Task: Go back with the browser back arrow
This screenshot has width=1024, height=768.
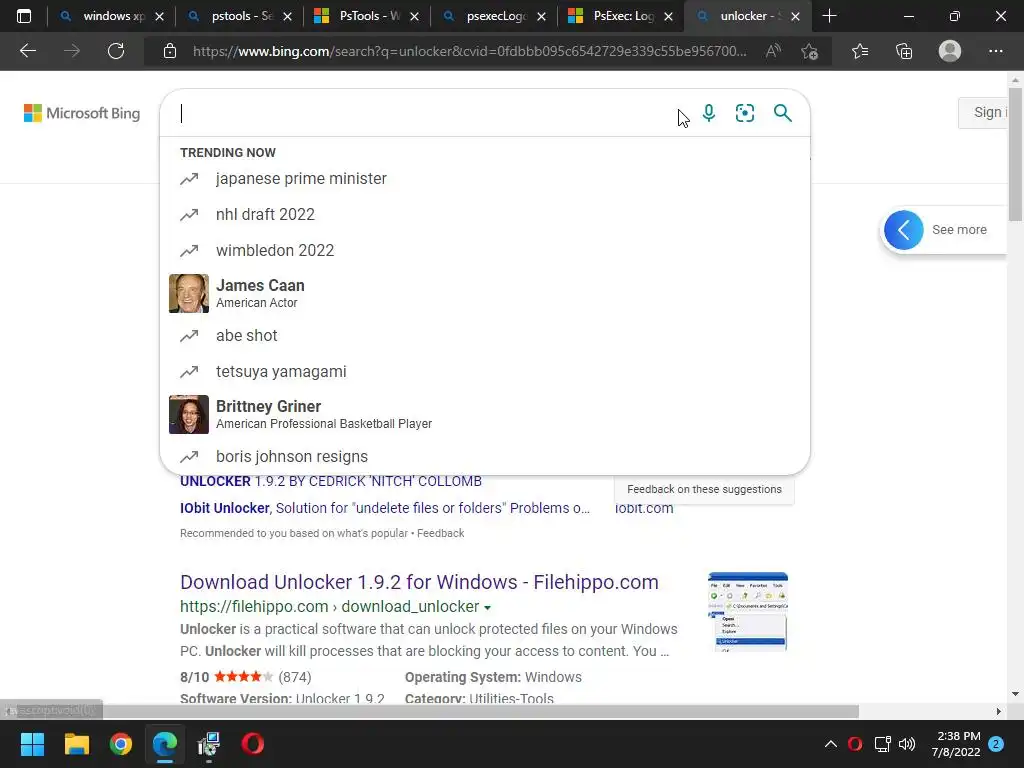Action: tap(27, 51)
